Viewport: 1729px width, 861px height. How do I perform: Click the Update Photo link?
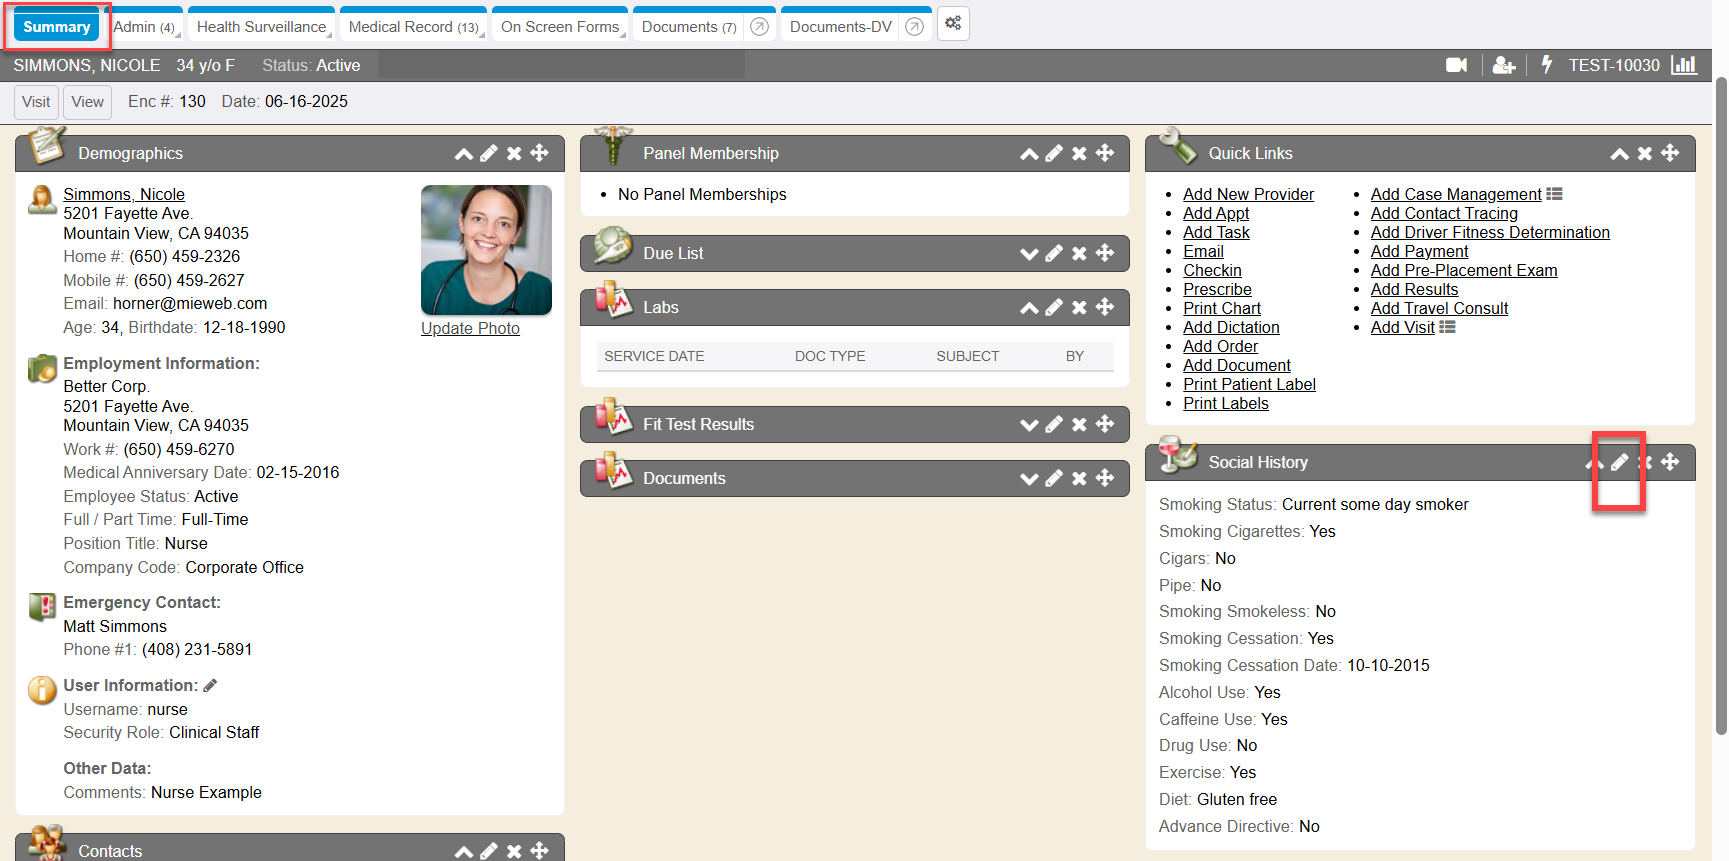[x=470, y=328]
